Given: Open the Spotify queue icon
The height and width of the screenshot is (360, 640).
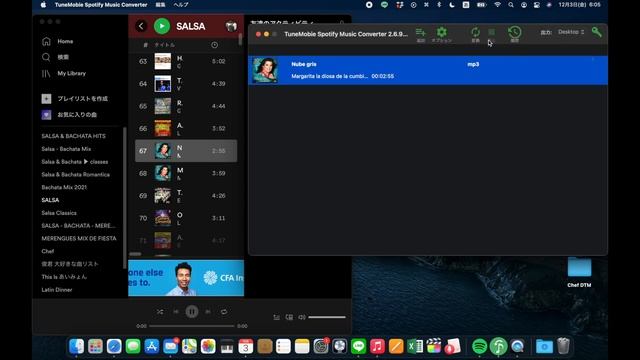Looking at the screenshot, I should coord(277,317).
